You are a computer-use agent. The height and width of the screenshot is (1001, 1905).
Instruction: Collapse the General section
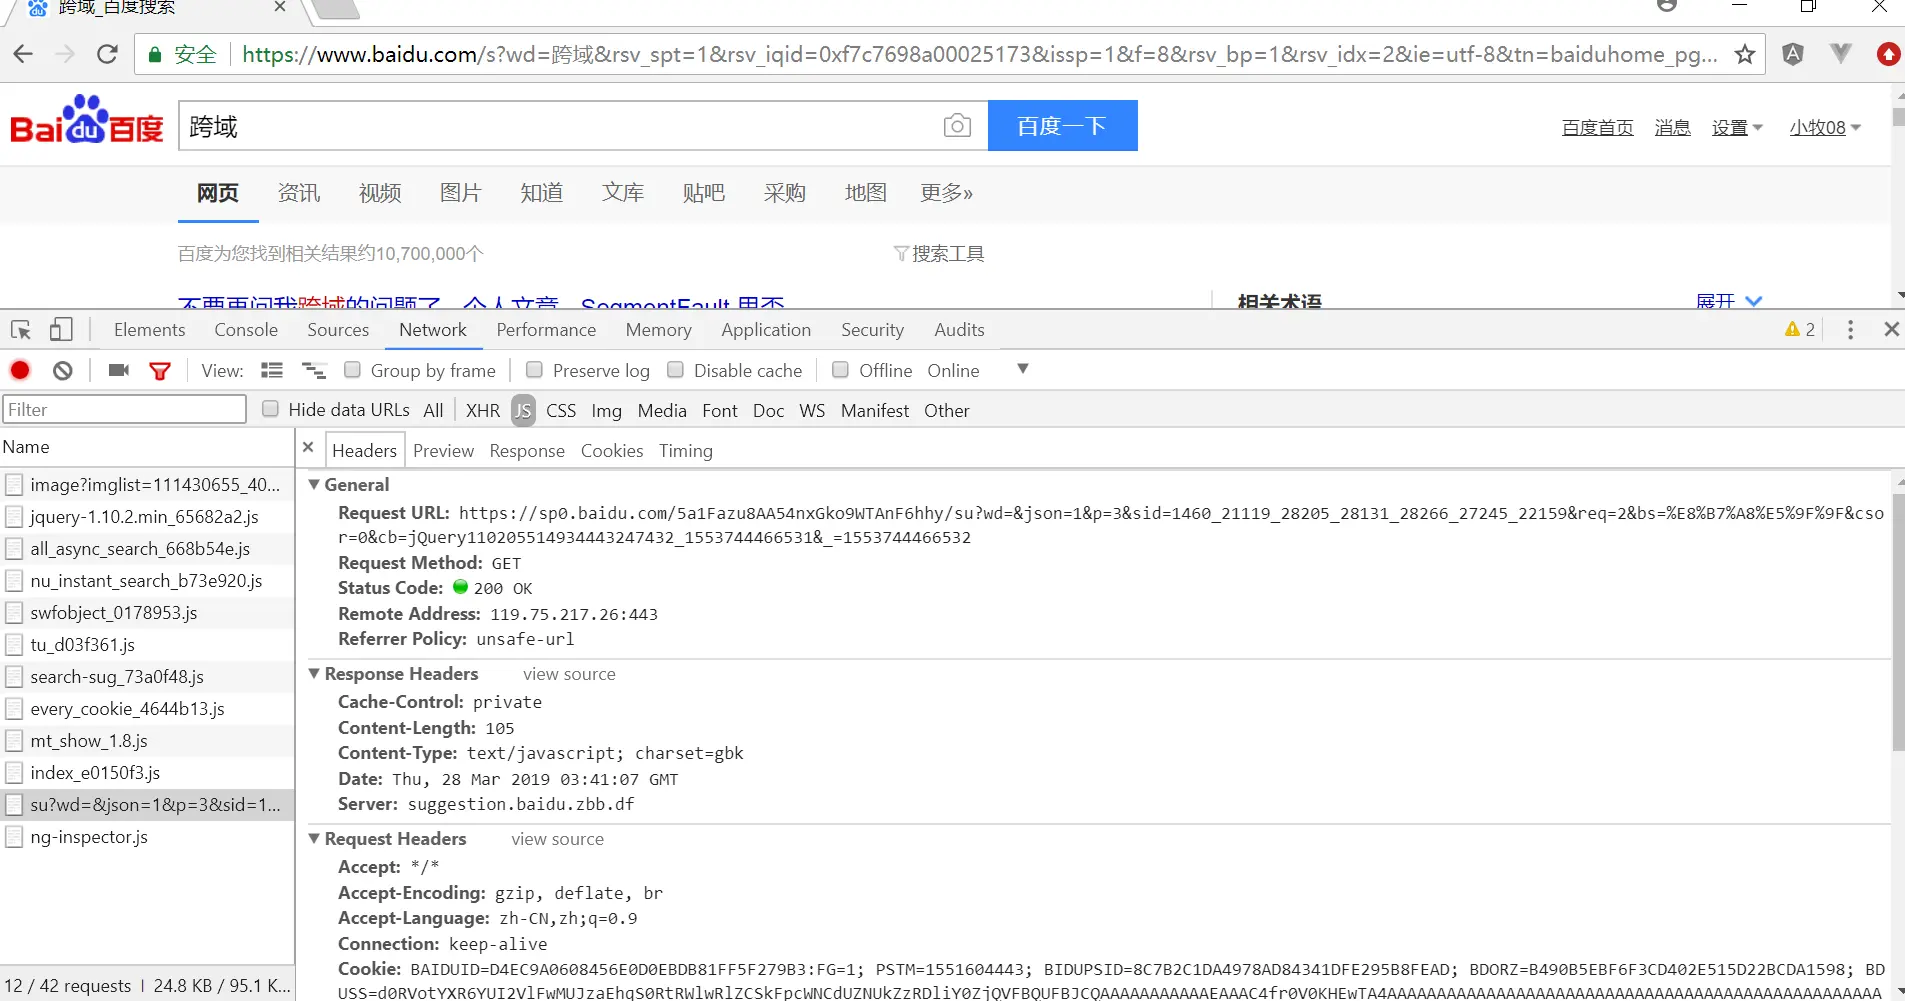314,484
